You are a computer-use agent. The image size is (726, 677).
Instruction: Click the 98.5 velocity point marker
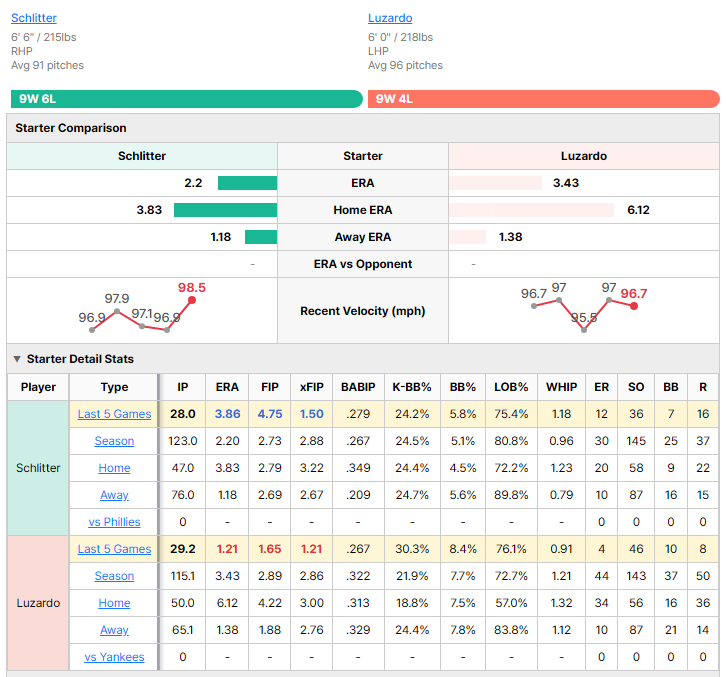click(x=192, y=300)
